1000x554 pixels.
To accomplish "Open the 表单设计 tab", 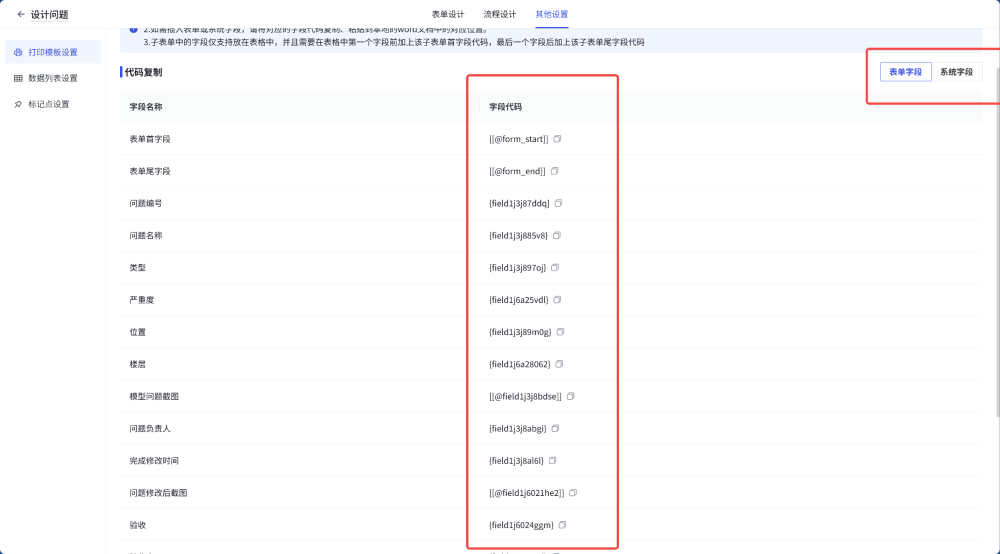I will tap(448, 14).
